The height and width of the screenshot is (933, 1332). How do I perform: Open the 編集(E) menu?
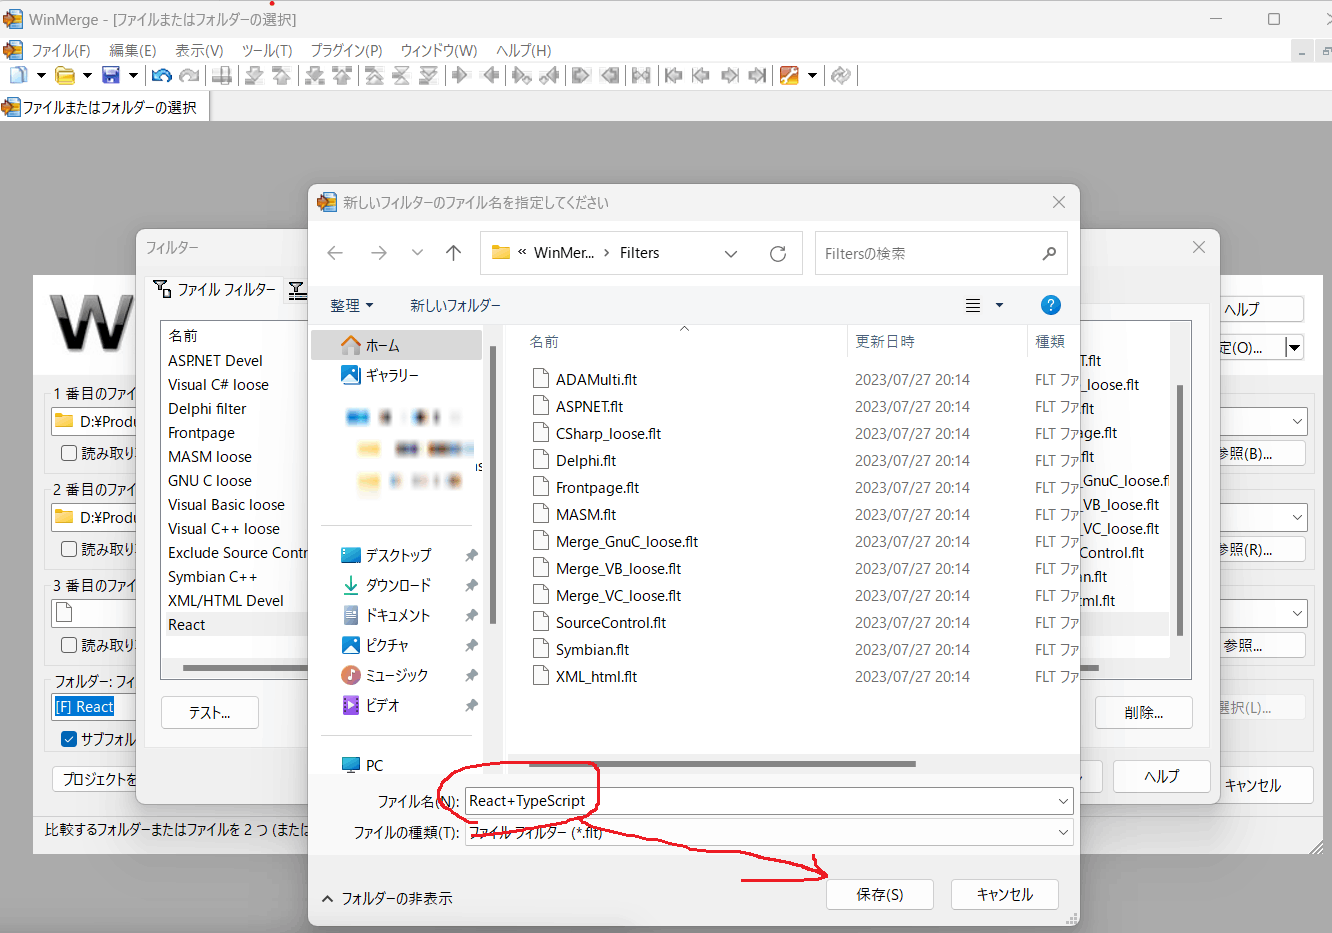[132, 50]
